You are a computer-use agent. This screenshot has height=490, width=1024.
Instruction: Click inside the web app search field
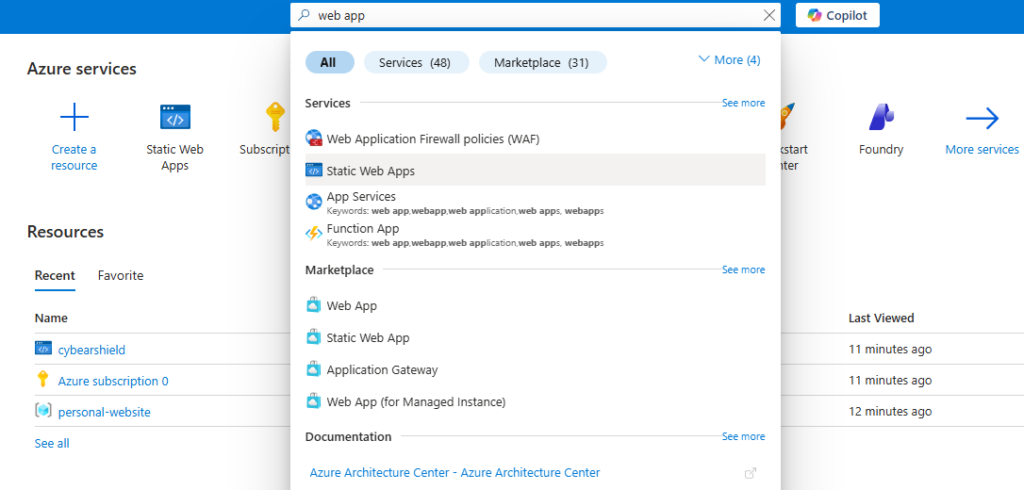tap(530, 15)
